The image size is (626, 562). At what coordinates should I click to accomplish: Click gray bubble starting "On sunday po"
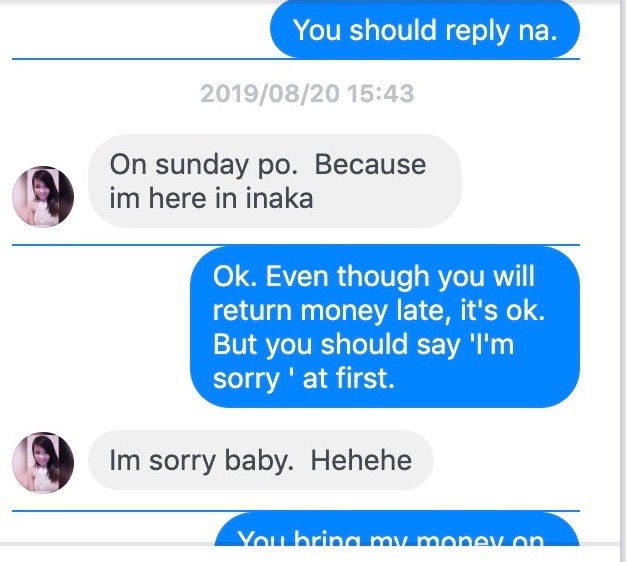tap(274, 181)
